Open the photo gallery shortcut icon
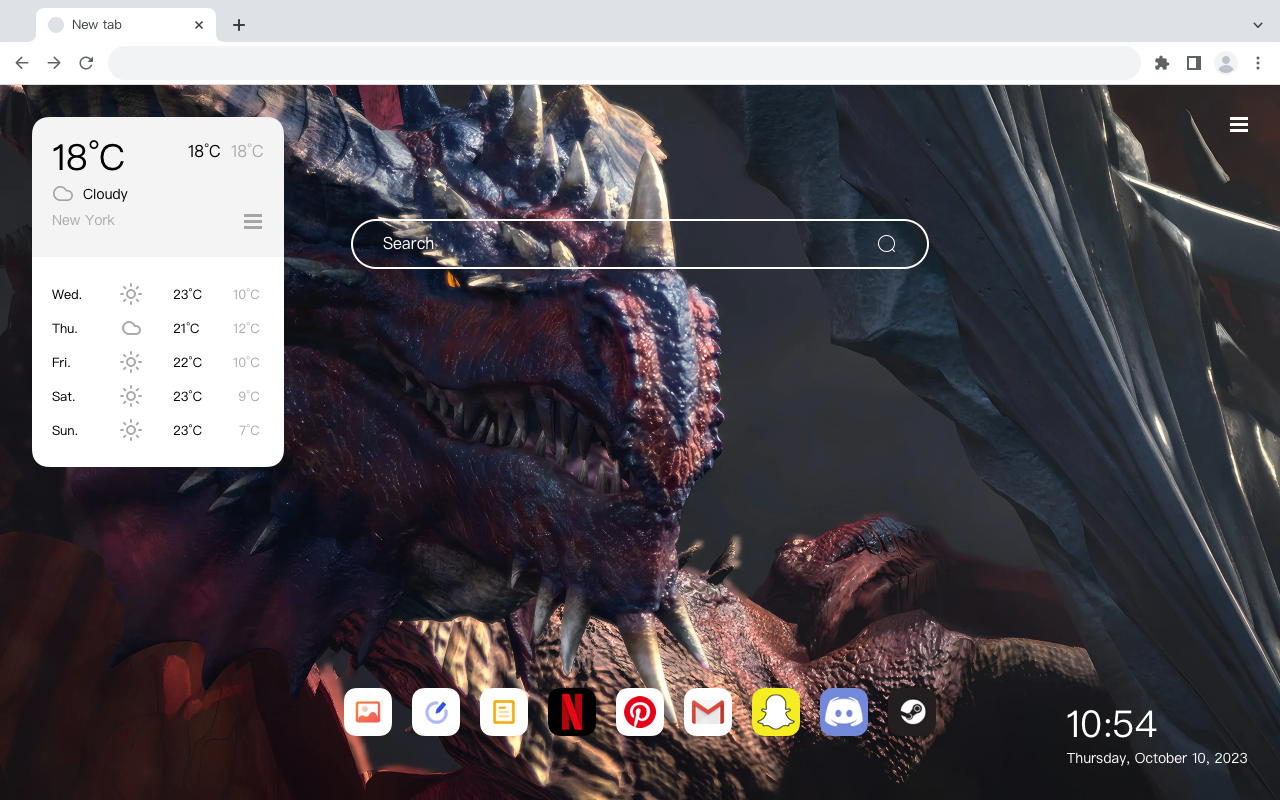Screen dimensions: 1280x800 pos(368,712)
